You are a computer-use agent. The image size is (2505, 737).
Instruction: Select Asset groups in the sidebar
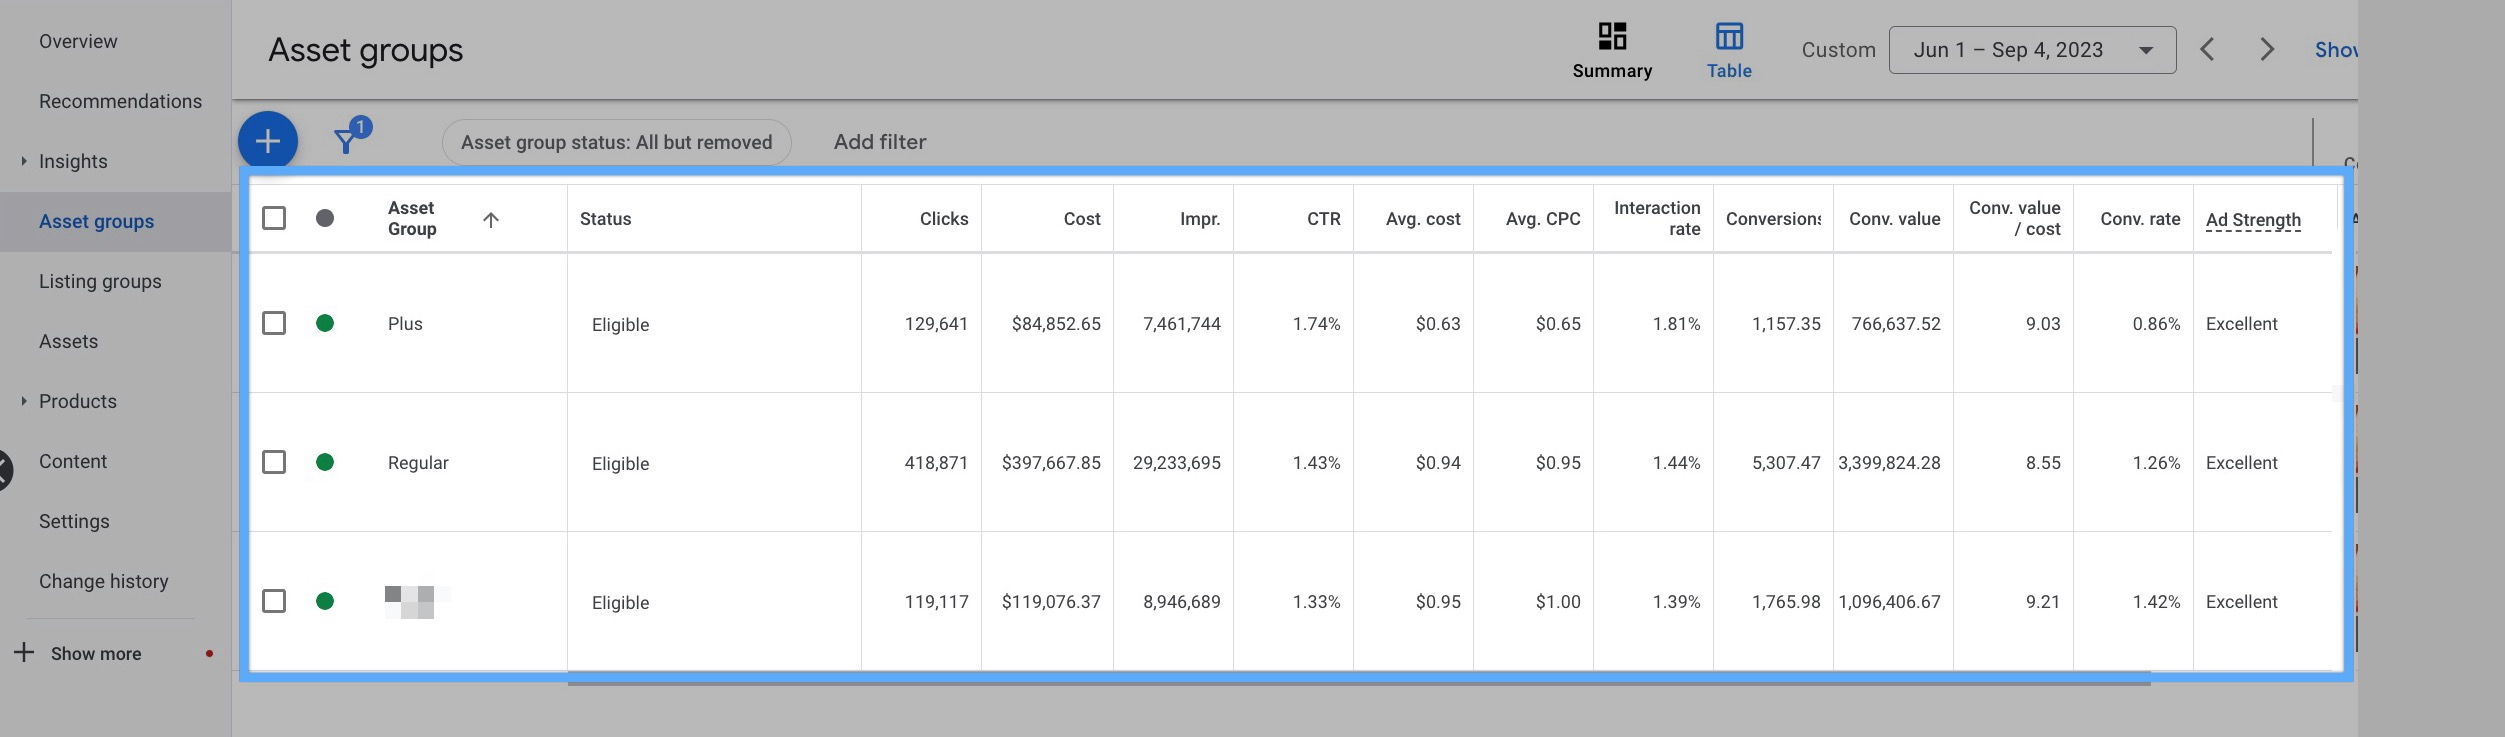coord(96,221)
